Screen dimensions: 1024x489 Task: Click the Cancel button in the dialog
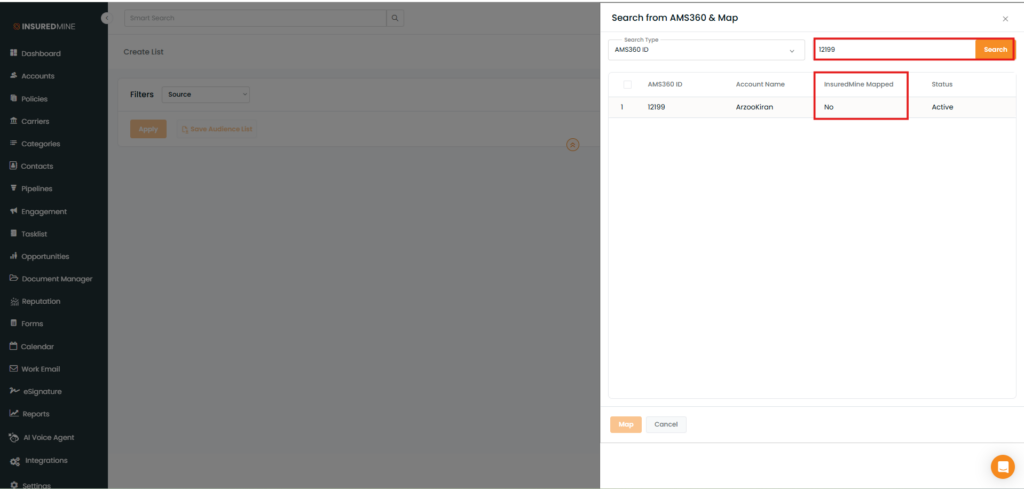click(x=666, y=424)
